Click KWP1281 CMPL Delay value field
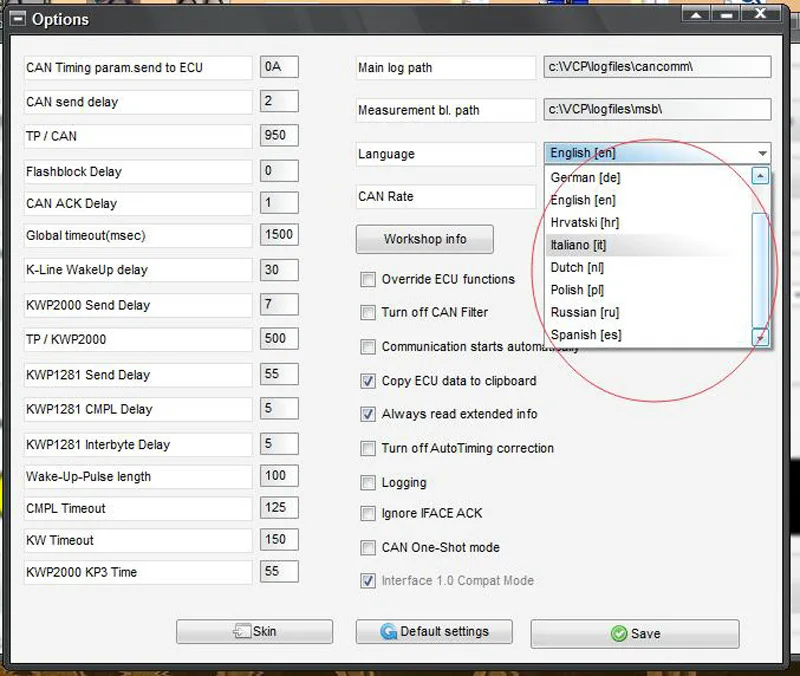 point(279,408)
